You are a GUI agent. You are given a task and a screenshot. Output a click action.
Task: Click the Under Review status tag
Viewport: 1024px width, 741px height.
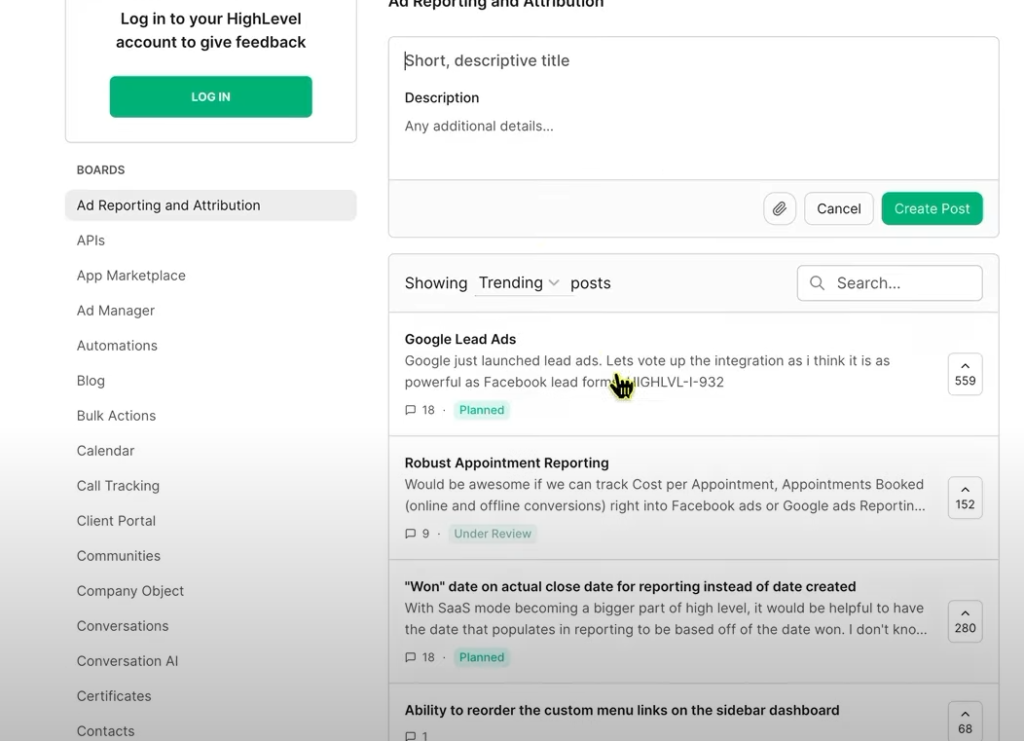coord(492,533)
